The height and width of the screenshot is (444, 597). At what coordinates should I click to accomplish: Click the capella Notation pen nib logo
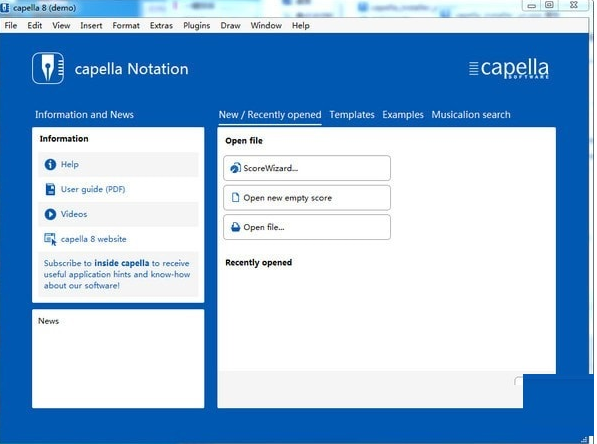(48, 68)
